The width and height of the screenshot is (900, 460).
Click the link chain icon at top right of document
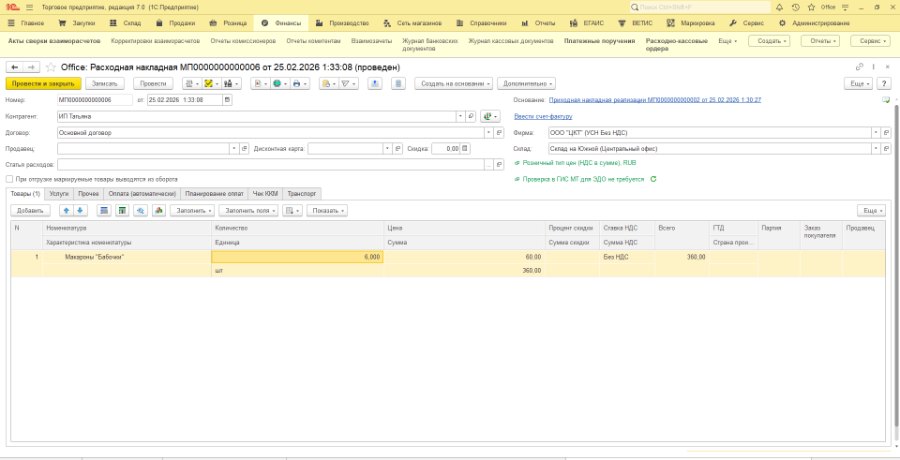pos(859,67)
